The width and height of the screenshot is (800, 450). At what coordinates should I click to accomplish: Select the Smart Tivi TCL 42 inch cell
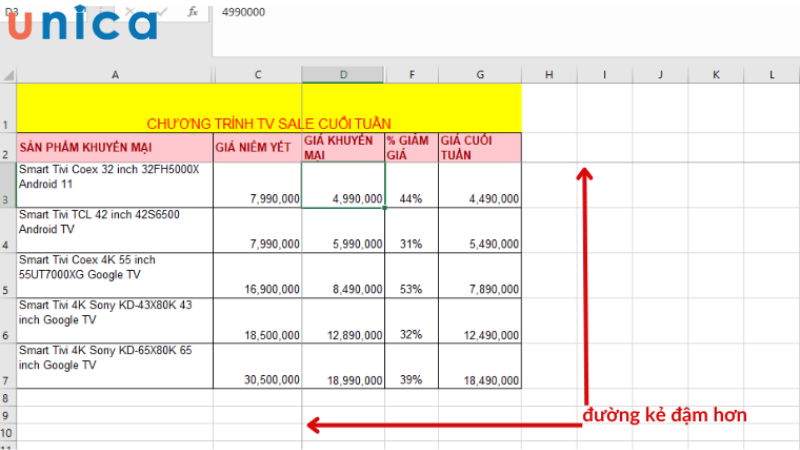115,230
